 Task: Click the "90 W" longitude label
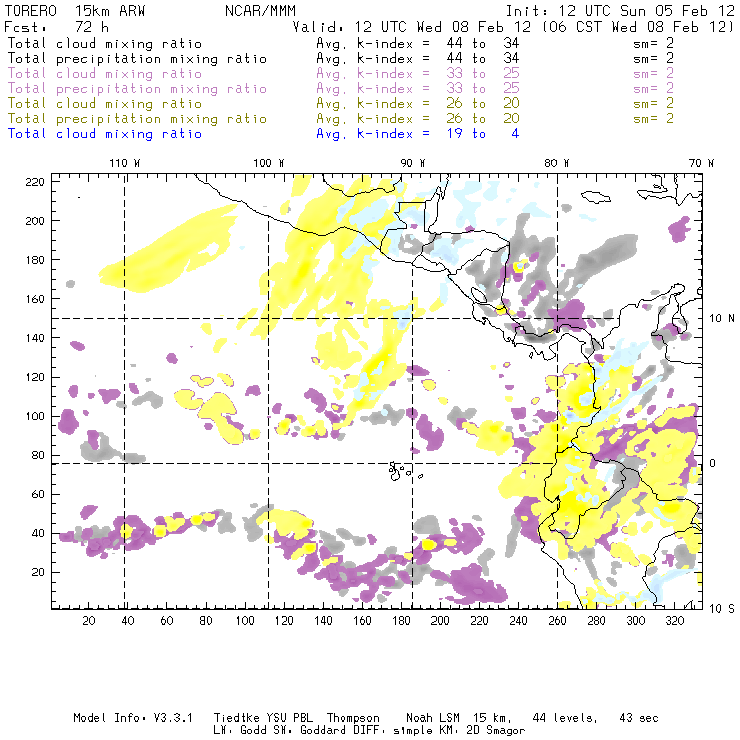[412, 163]
